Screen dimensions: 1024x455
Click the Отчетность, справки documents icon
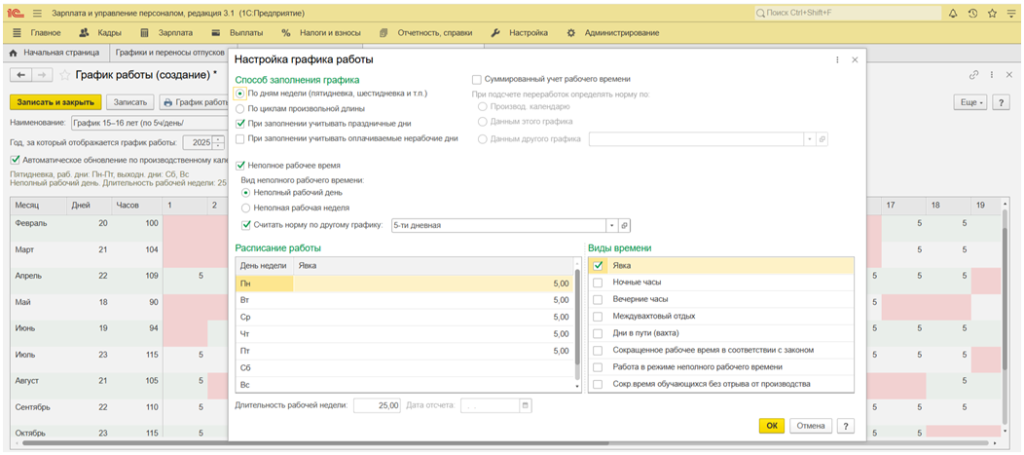384,33
